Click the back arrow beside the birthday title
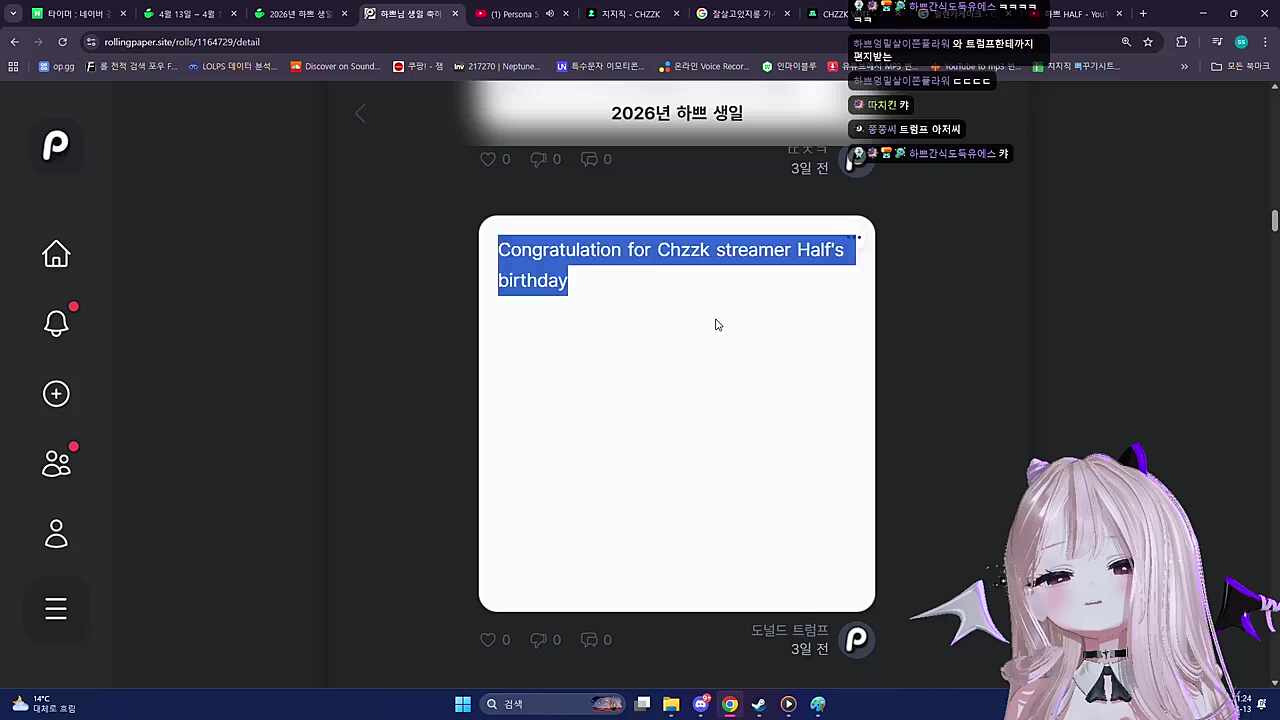Image resolution: width=1280 pixels, height=720 pixels. (x=360, y=113)
